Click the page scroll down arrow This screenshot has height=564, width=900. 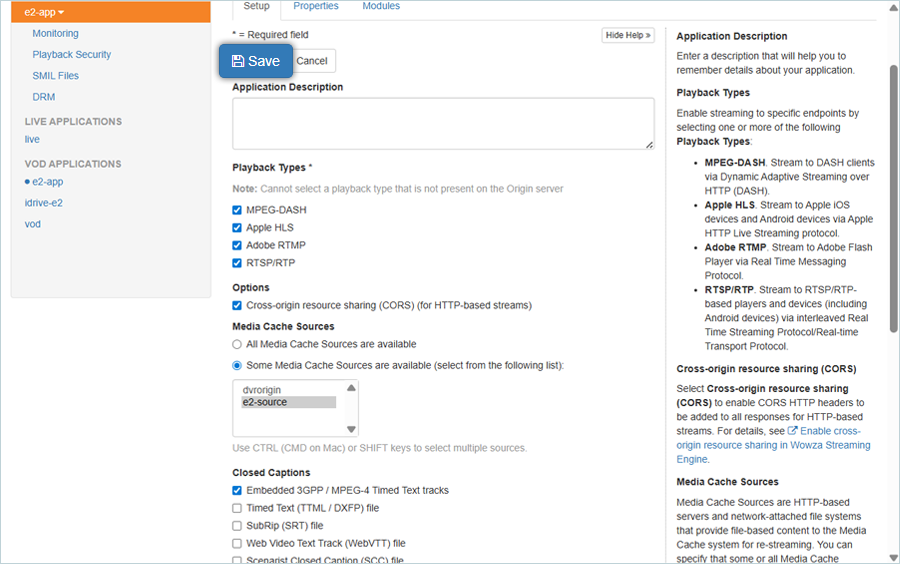[894, 557]
